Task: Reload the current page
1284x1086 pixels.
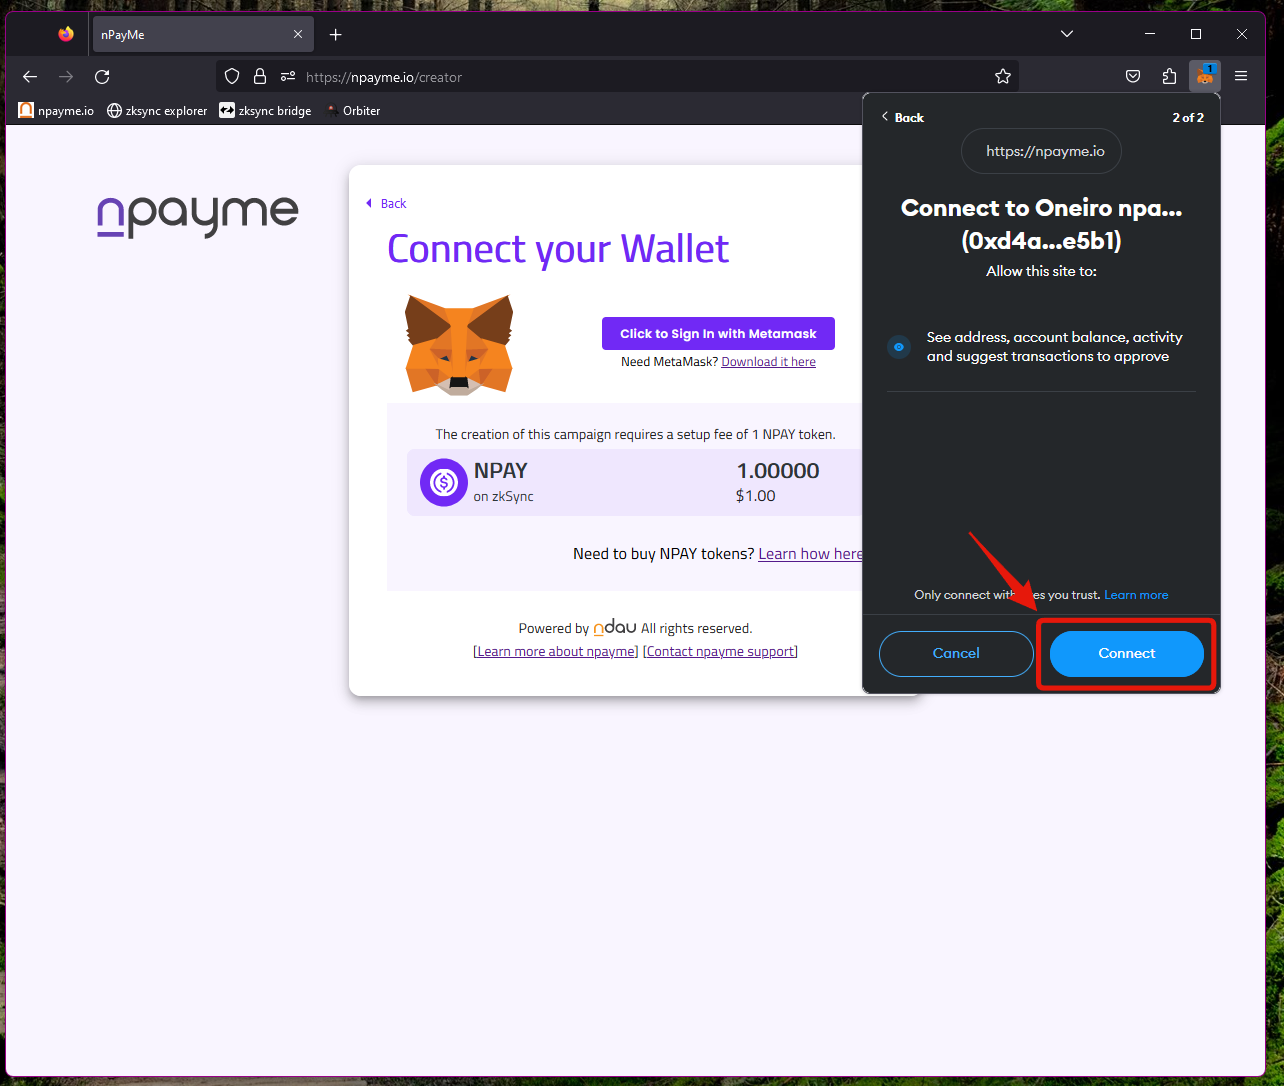Action: tap(102, 77)
